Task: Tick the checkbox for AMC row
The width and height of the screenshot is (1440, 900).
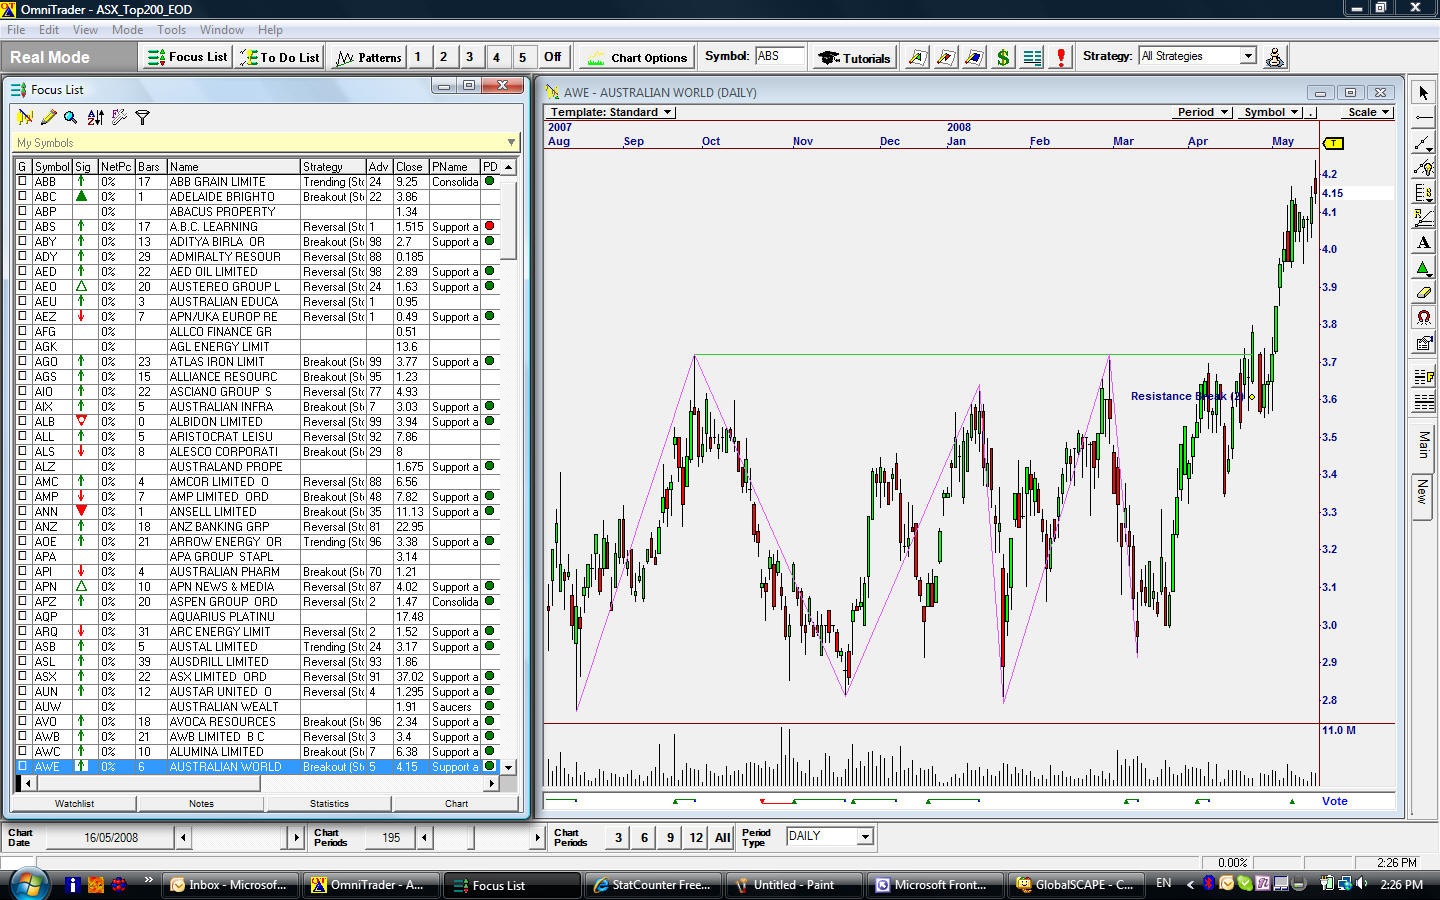Action: (x=22, y=482)
